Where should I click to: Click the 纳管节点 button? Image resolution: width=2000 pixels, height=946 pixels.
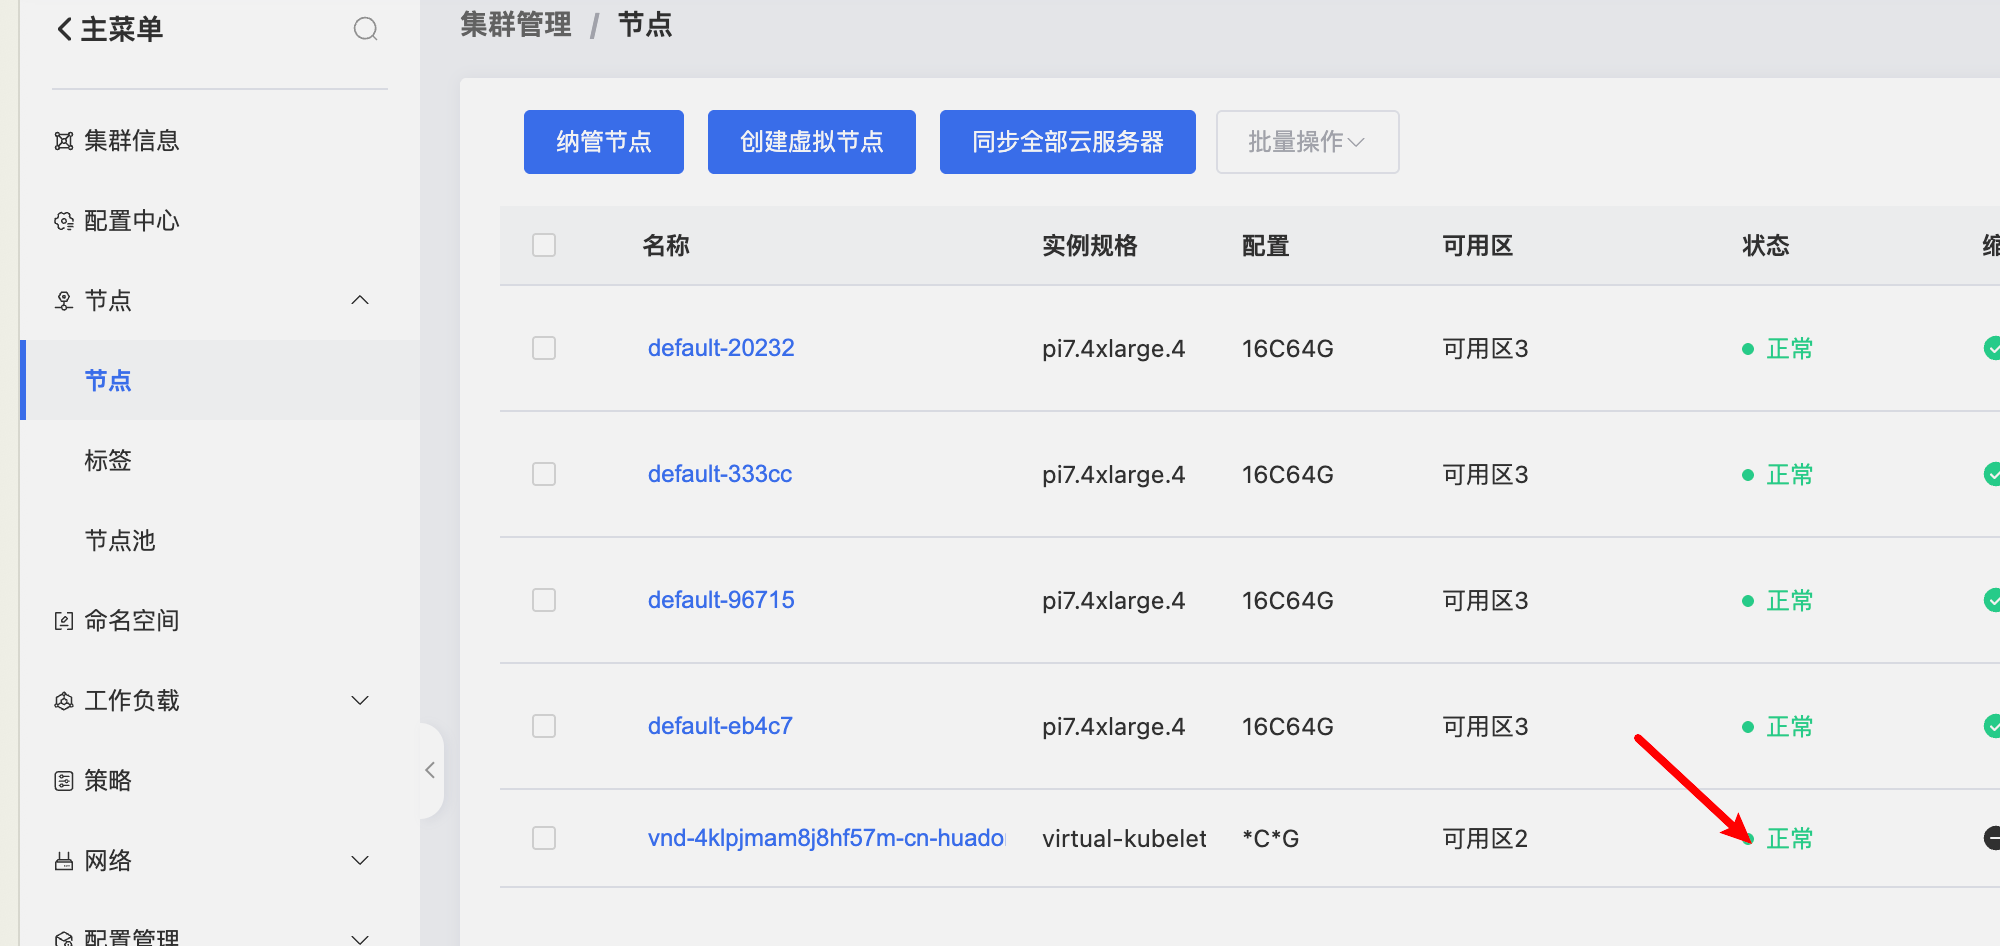pos(603,142)
